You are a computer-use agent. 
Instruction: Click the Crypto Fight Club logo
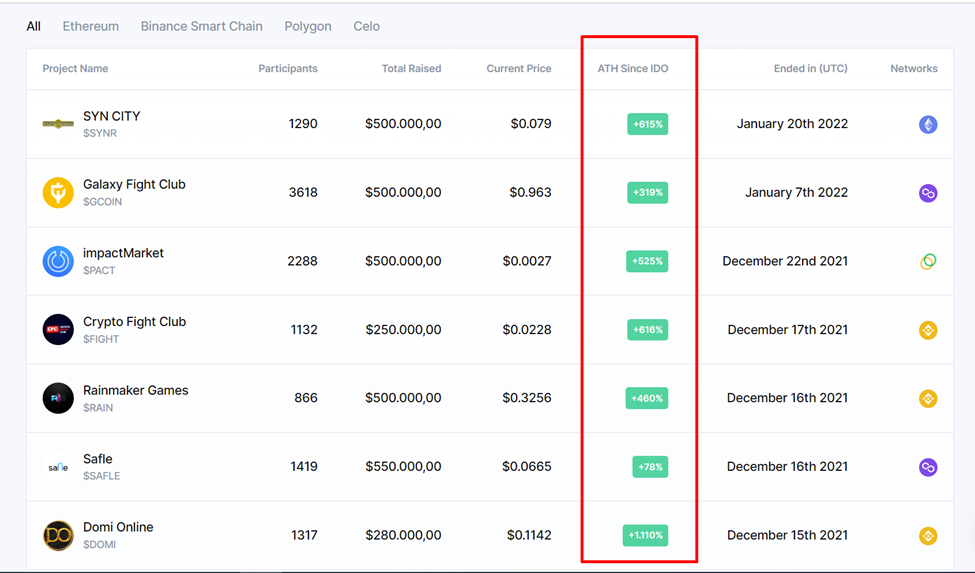(x=58, y=329)
